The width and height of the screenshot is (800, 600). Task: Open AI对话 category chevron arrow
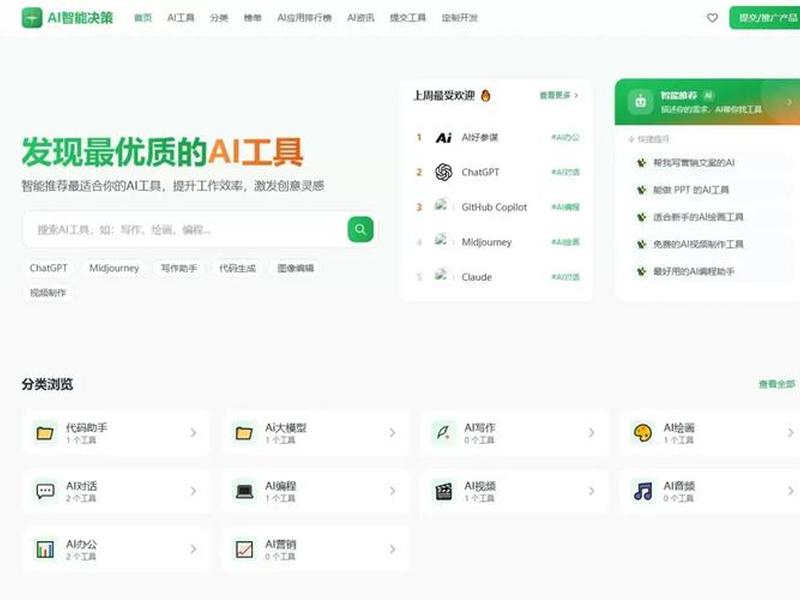click(x=193, y=491)
